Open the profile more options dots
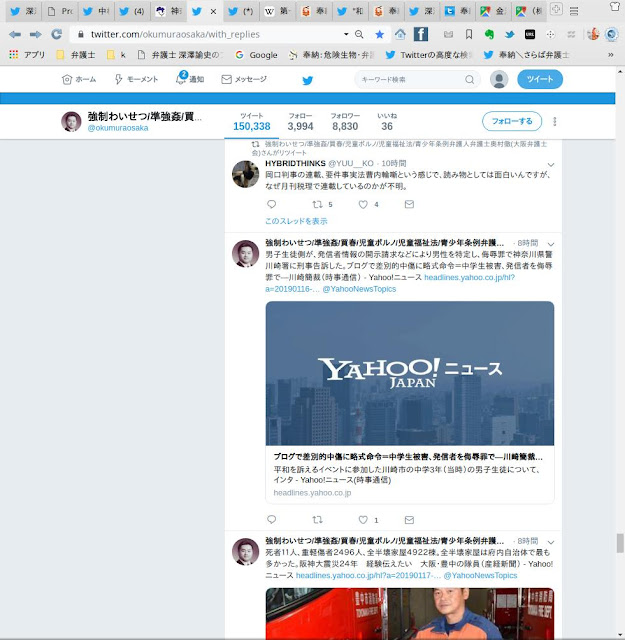Image resolution: width=625 pixels, height=640 pixels. (554, 122)
